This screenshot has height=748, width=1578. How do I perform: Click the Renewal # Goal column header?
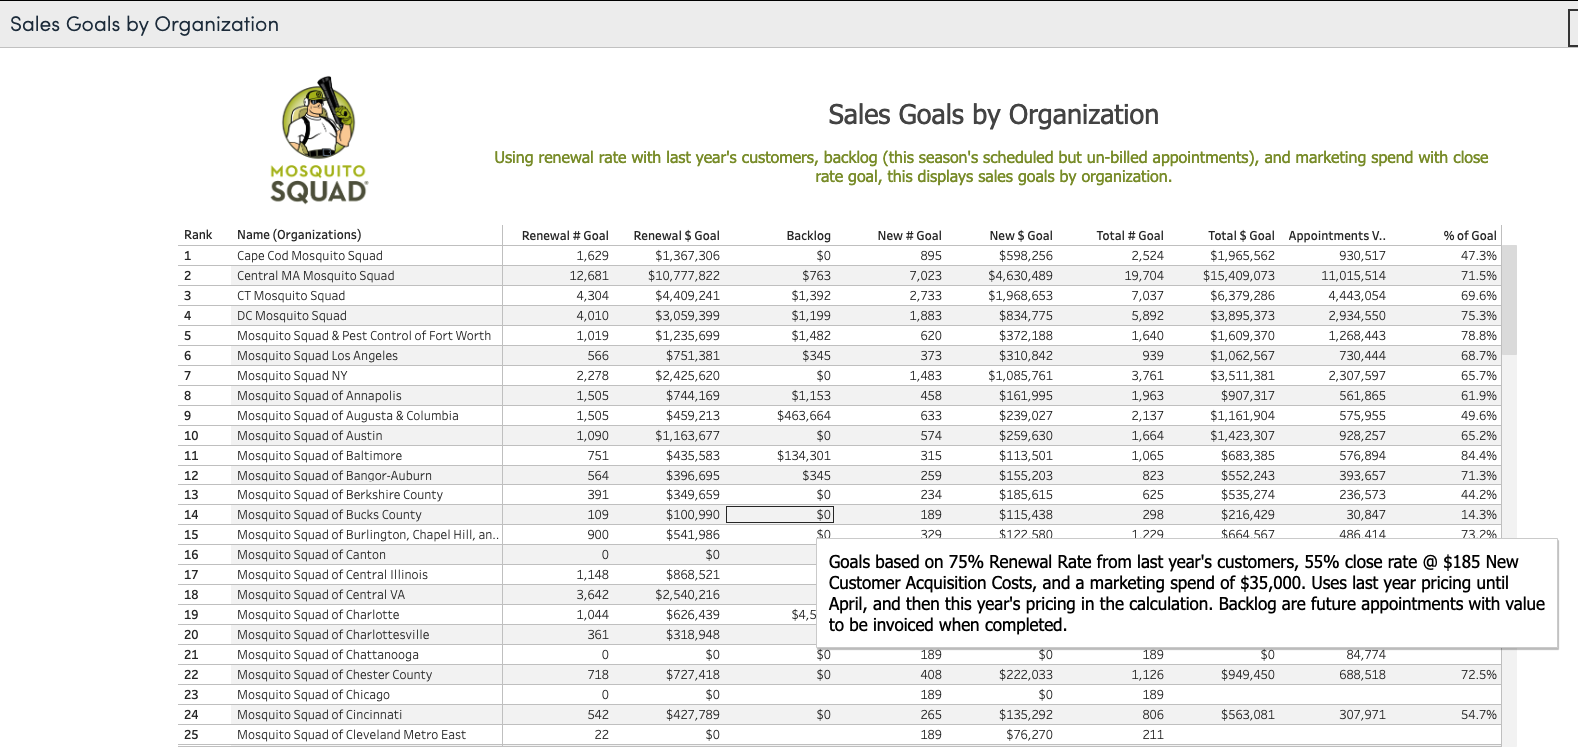pos(564,236)
